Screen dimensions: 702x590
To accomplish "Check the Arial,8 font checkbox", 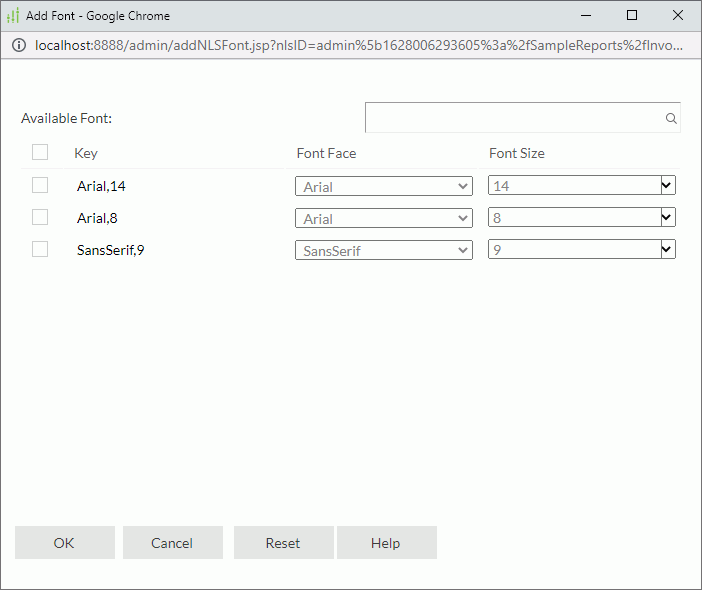I will 40,217.
